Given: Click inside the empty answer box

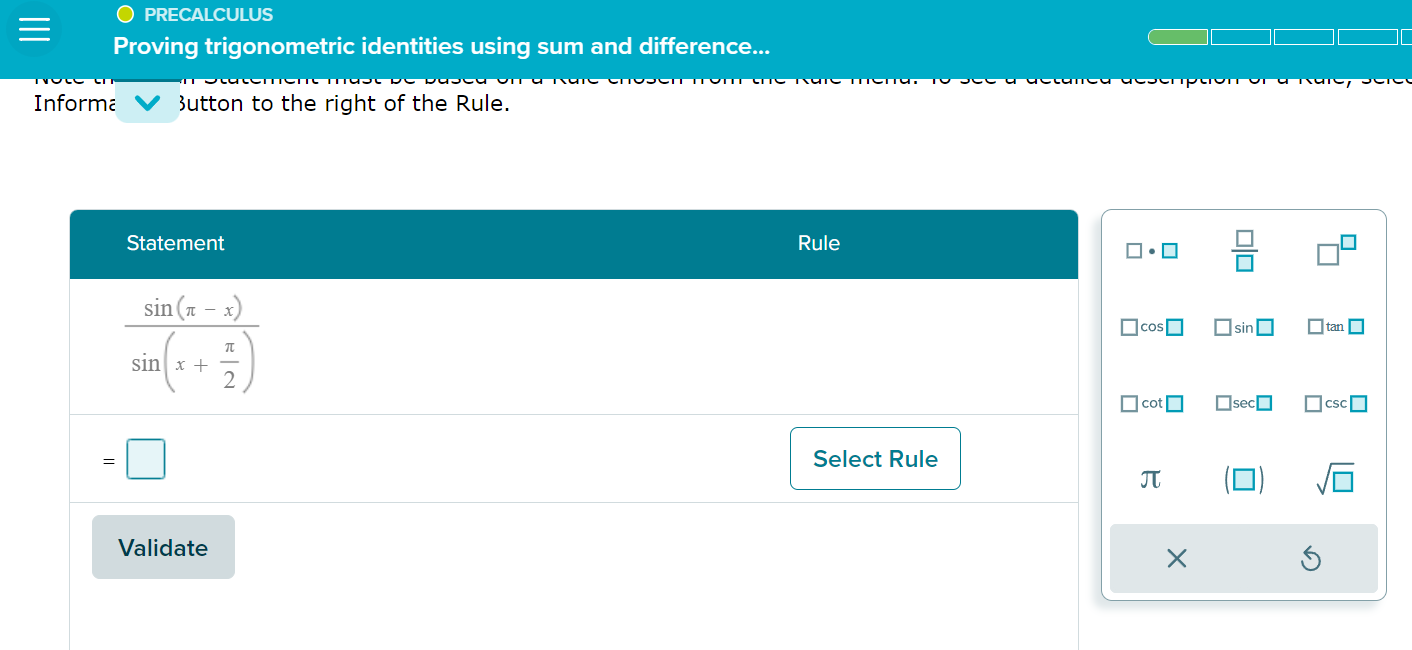Looking at the screenshot, I should pos(146,458).
